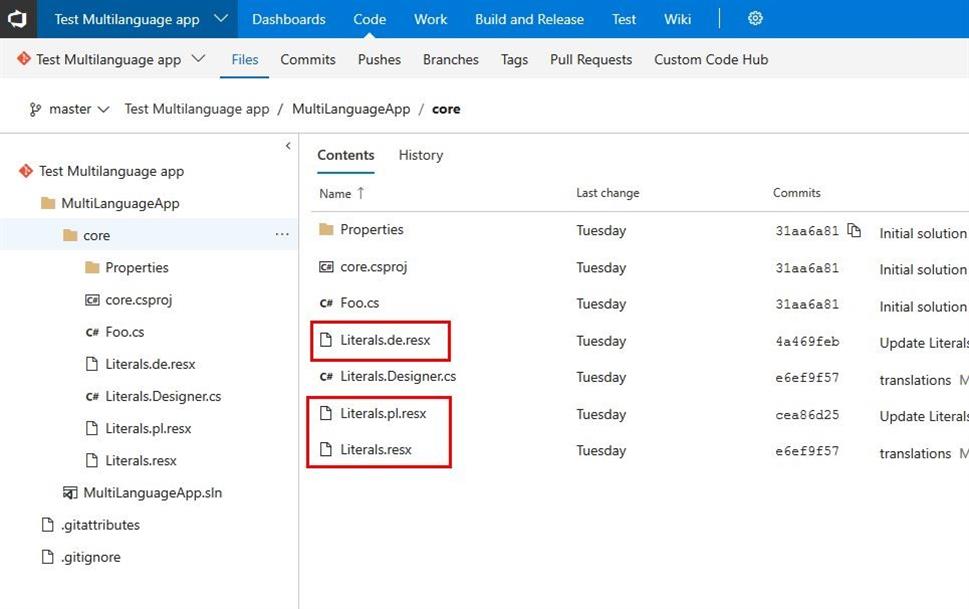Open the MultiLanguageApp.sln solution icon
969x609 pixels.
(69, 492)
